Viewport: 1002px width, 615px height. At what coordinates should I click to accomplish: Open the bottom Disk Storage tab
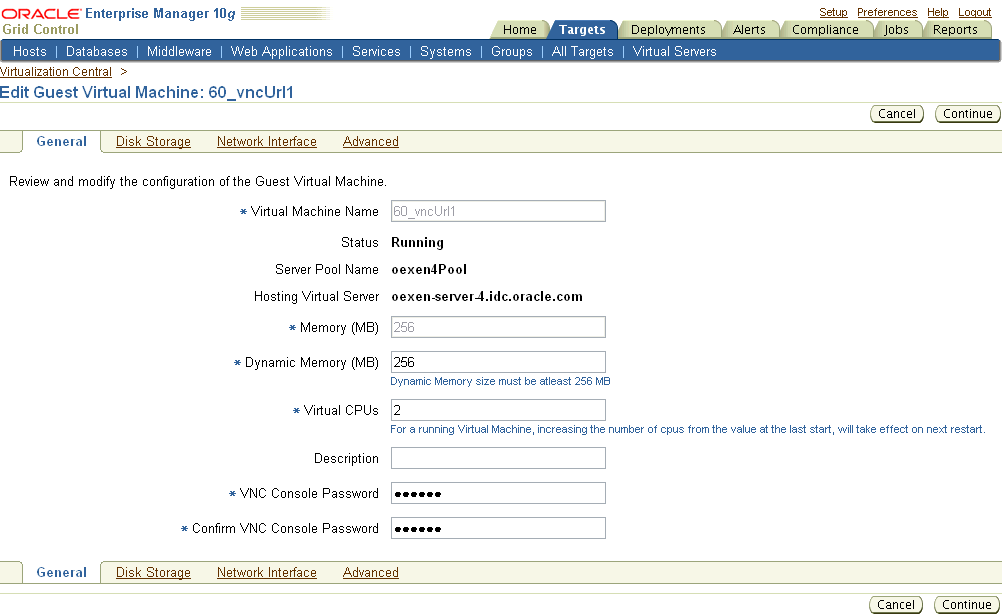click(x=153, y=572)
